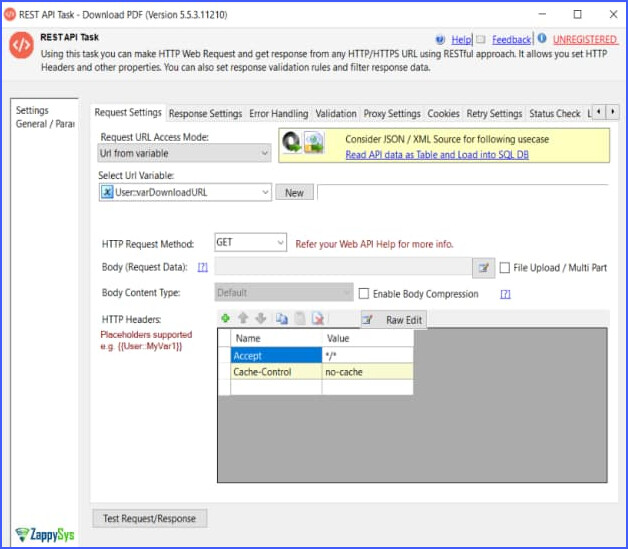Click the paste headers icon

(300, 319)
